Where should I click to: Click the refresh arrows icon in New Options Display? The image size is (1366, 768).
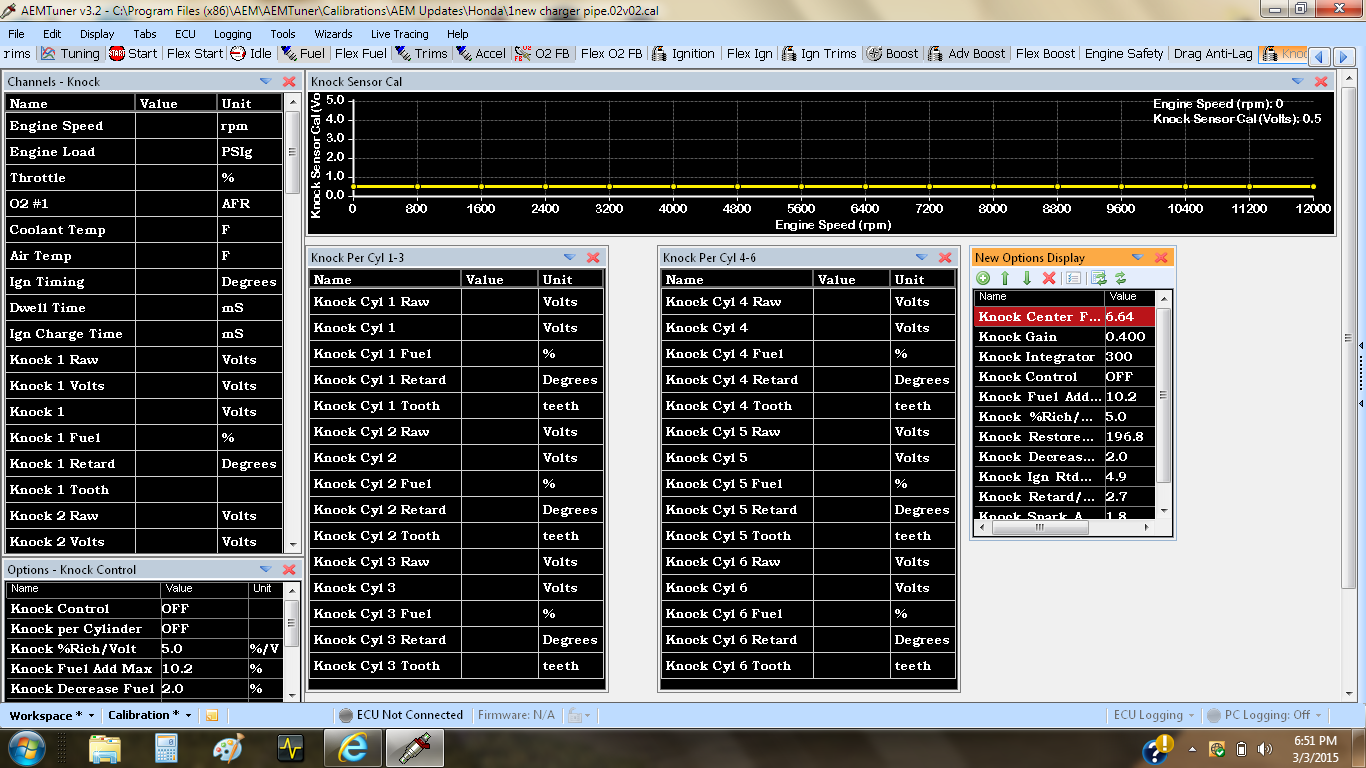click(x=1121, y=278)
